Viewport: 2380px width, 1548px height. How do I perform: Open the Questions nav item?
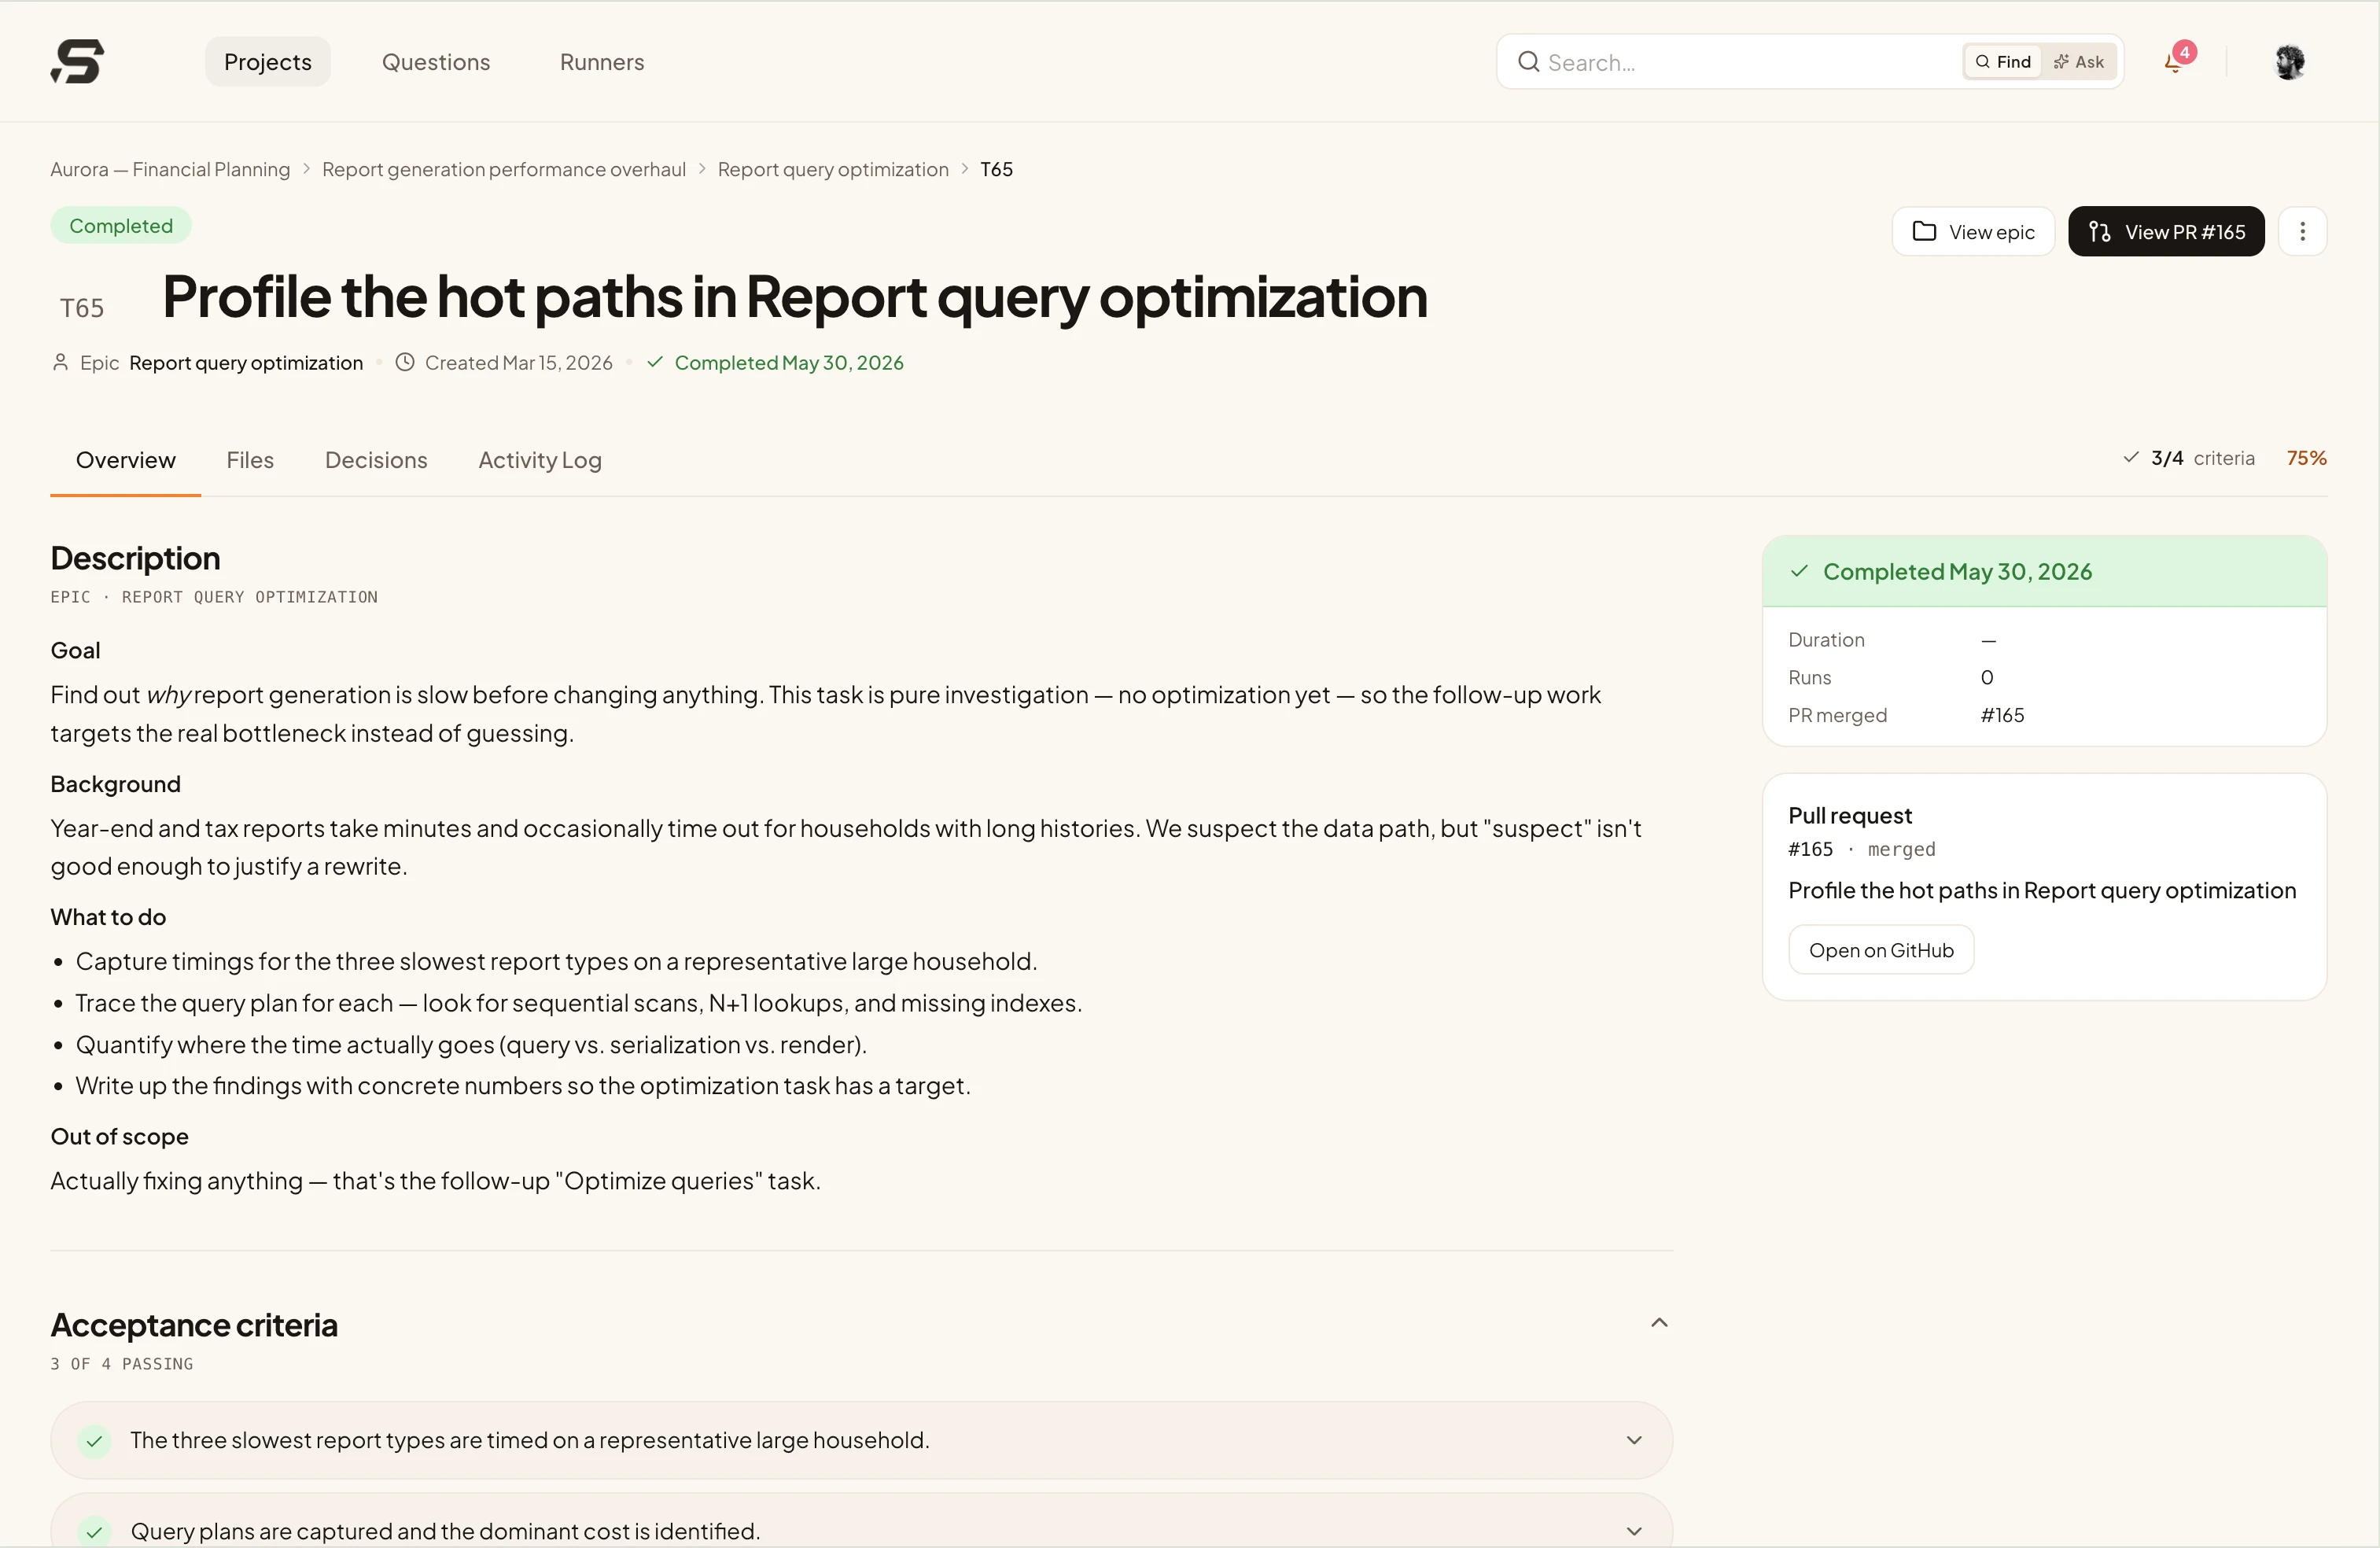436,62
